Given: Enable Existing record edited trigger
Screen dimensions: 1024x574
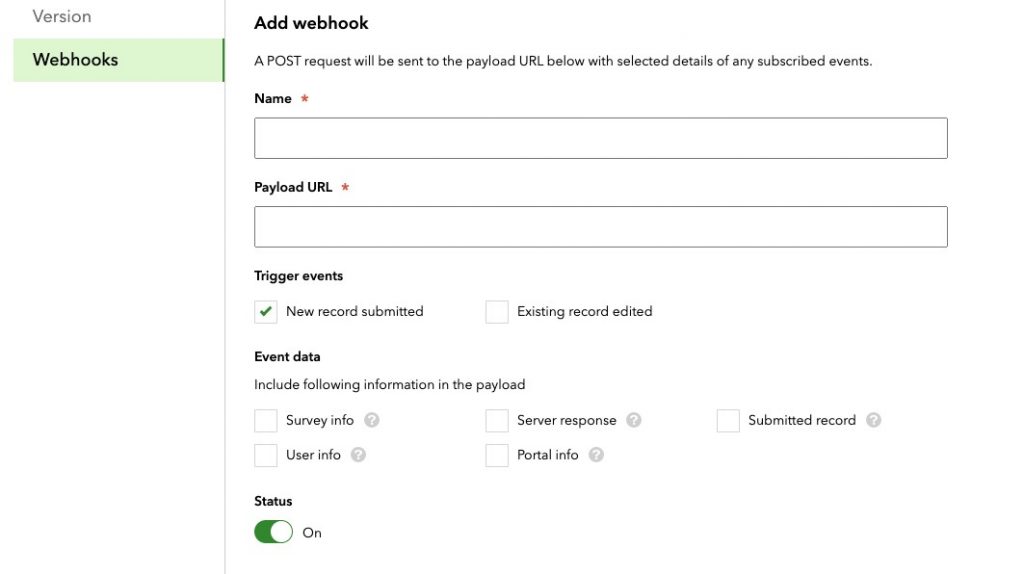Looking at the screenshot, I should (497, 311).
